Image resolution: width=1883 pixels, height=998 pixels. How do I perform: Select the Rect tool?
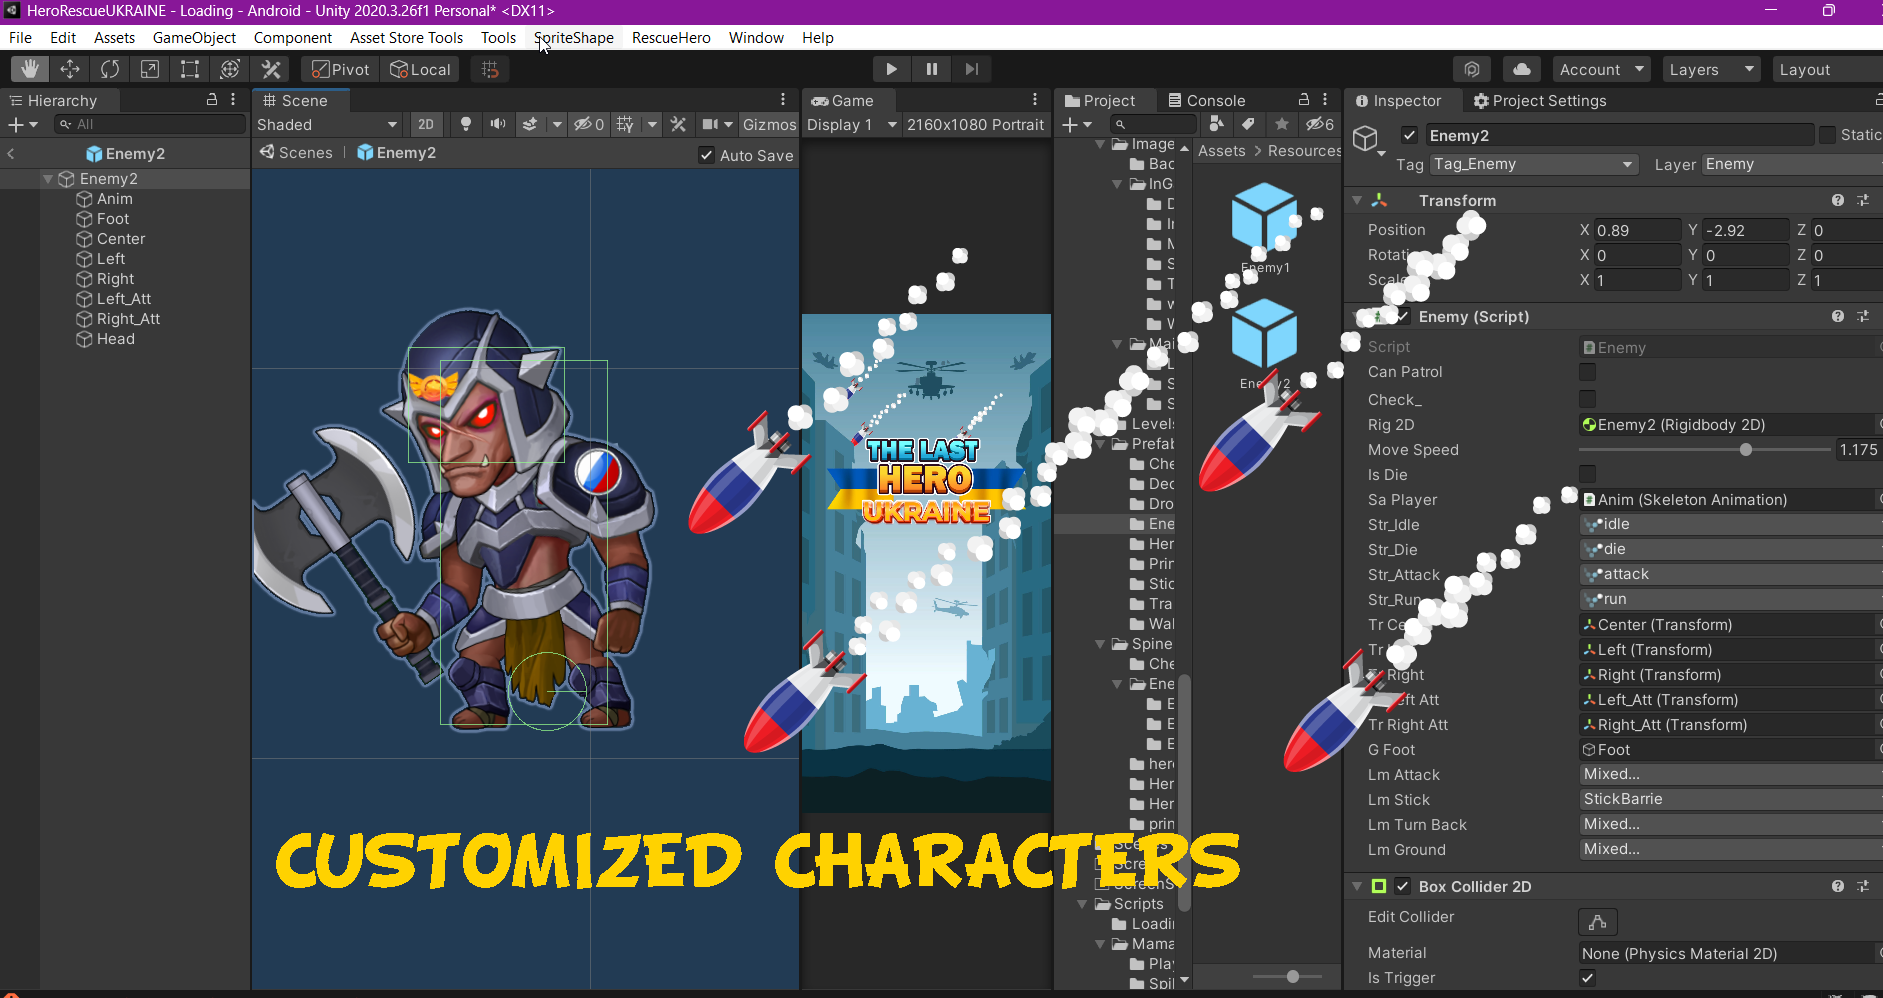point(190,69)
